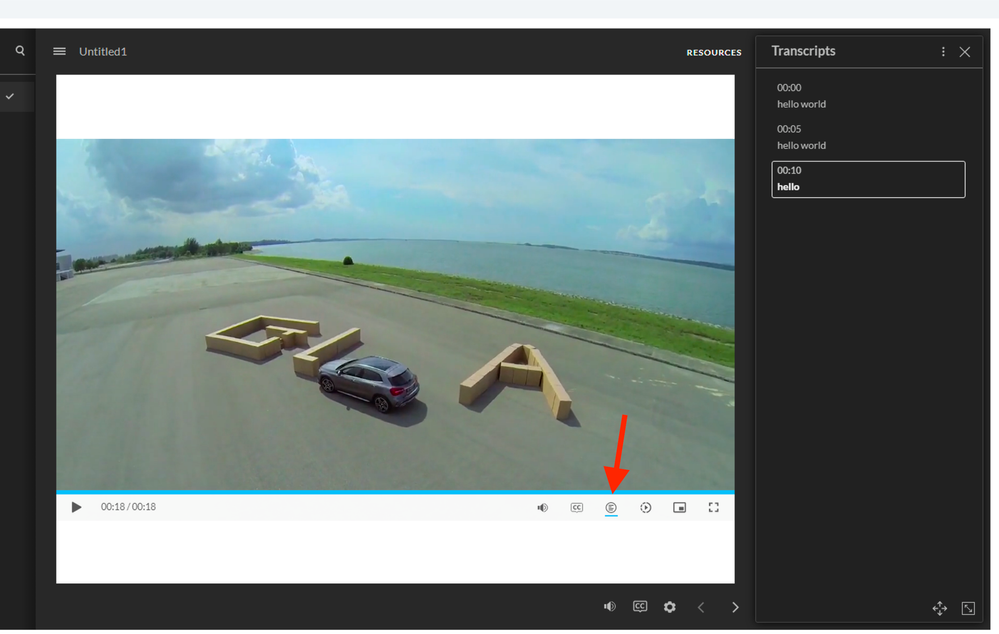This screenshot has height=634, width=999.
Task: Open the Transcripts panel more options
Action: 943,52
